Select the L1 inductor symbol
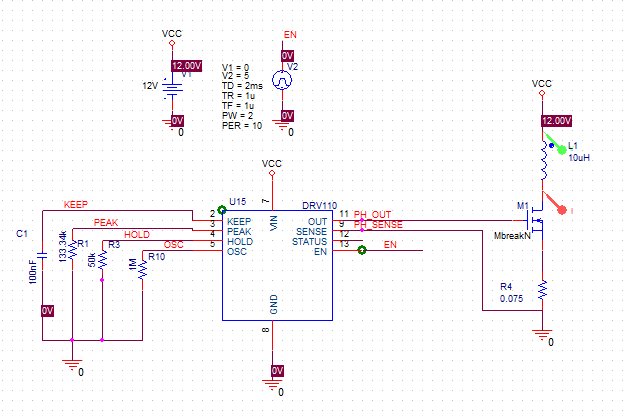The height and width of the screenshot is (414, 631). [543, 160]
